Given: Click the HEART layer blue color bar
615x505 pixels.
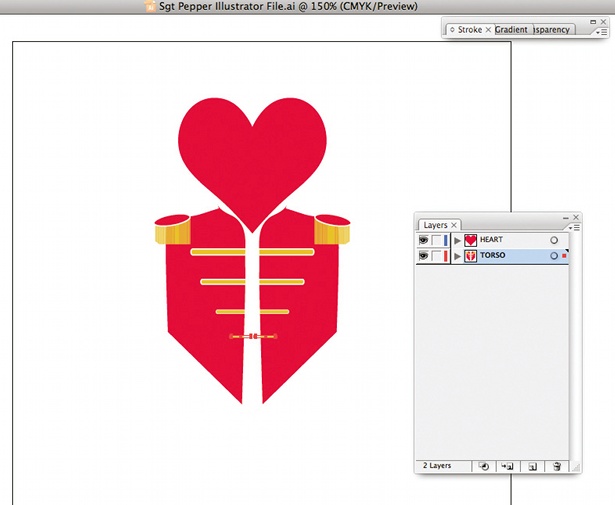Looking at the screenshot, I should [446, 240].
